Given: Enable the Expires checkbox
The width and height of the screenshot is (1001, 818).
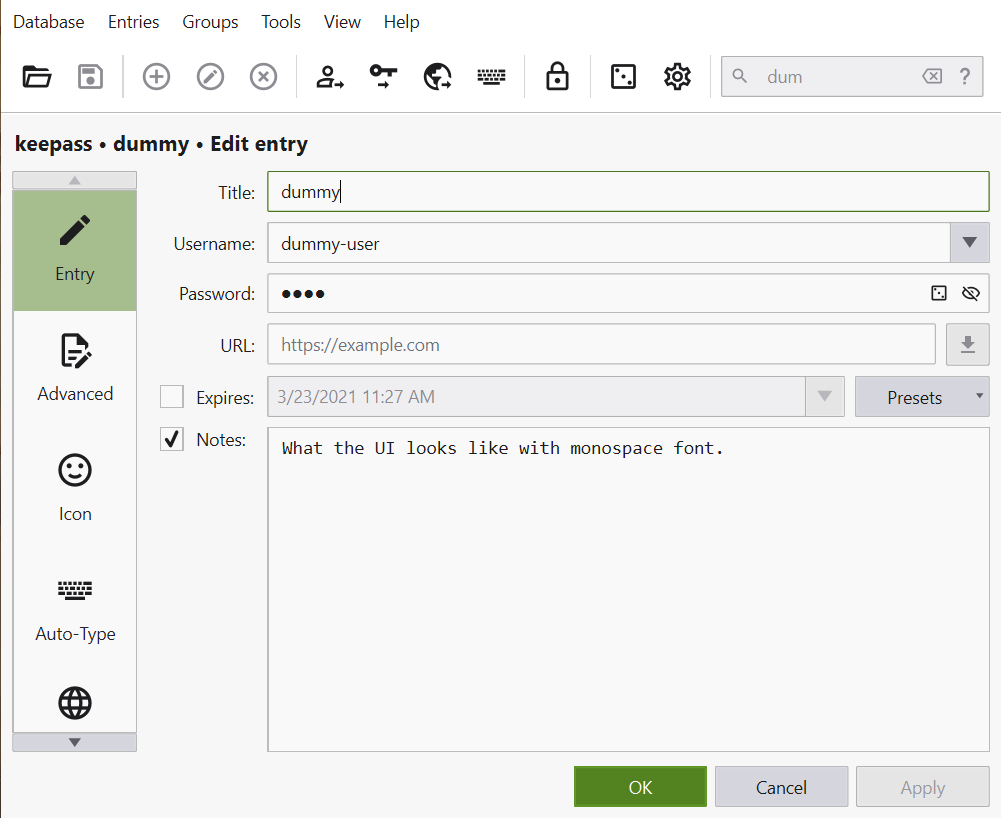Looking at the screenshot, I should click(x=170, y=396).
